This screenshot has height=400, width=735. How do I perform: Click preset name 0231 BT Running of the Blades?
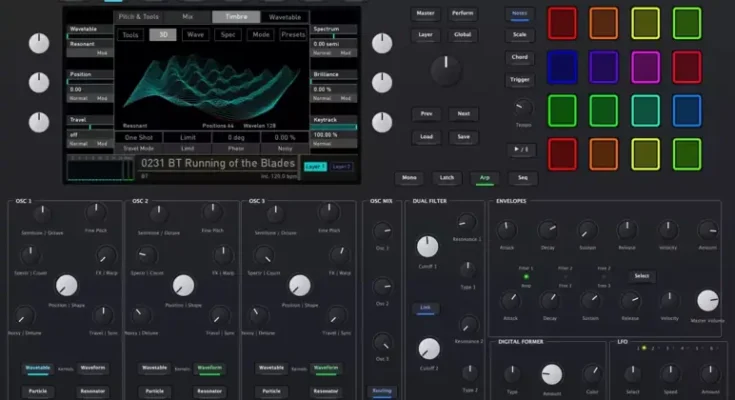[x=218, y=163]
